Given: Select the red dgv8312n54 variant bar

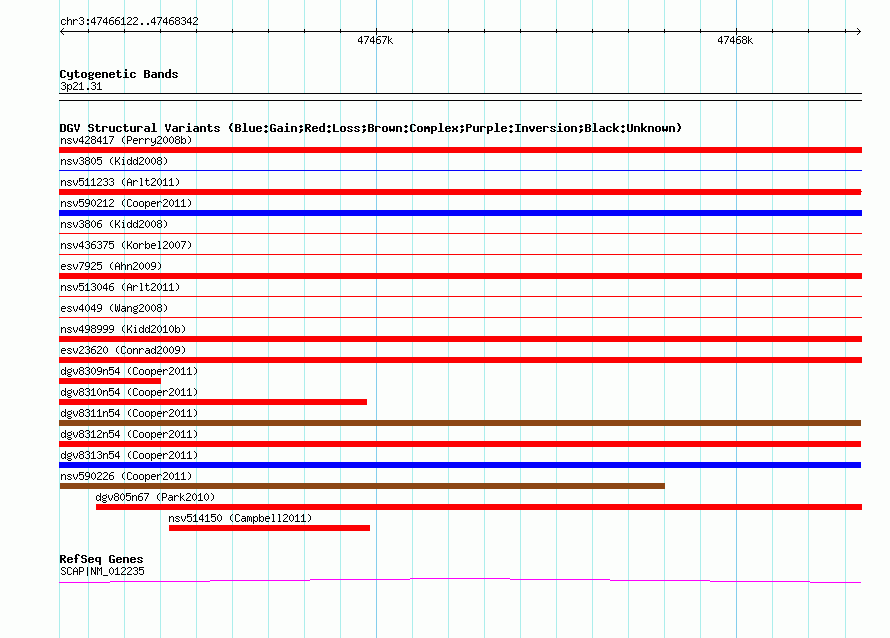Looking at the screenshot, I should (x=460, y=444).
